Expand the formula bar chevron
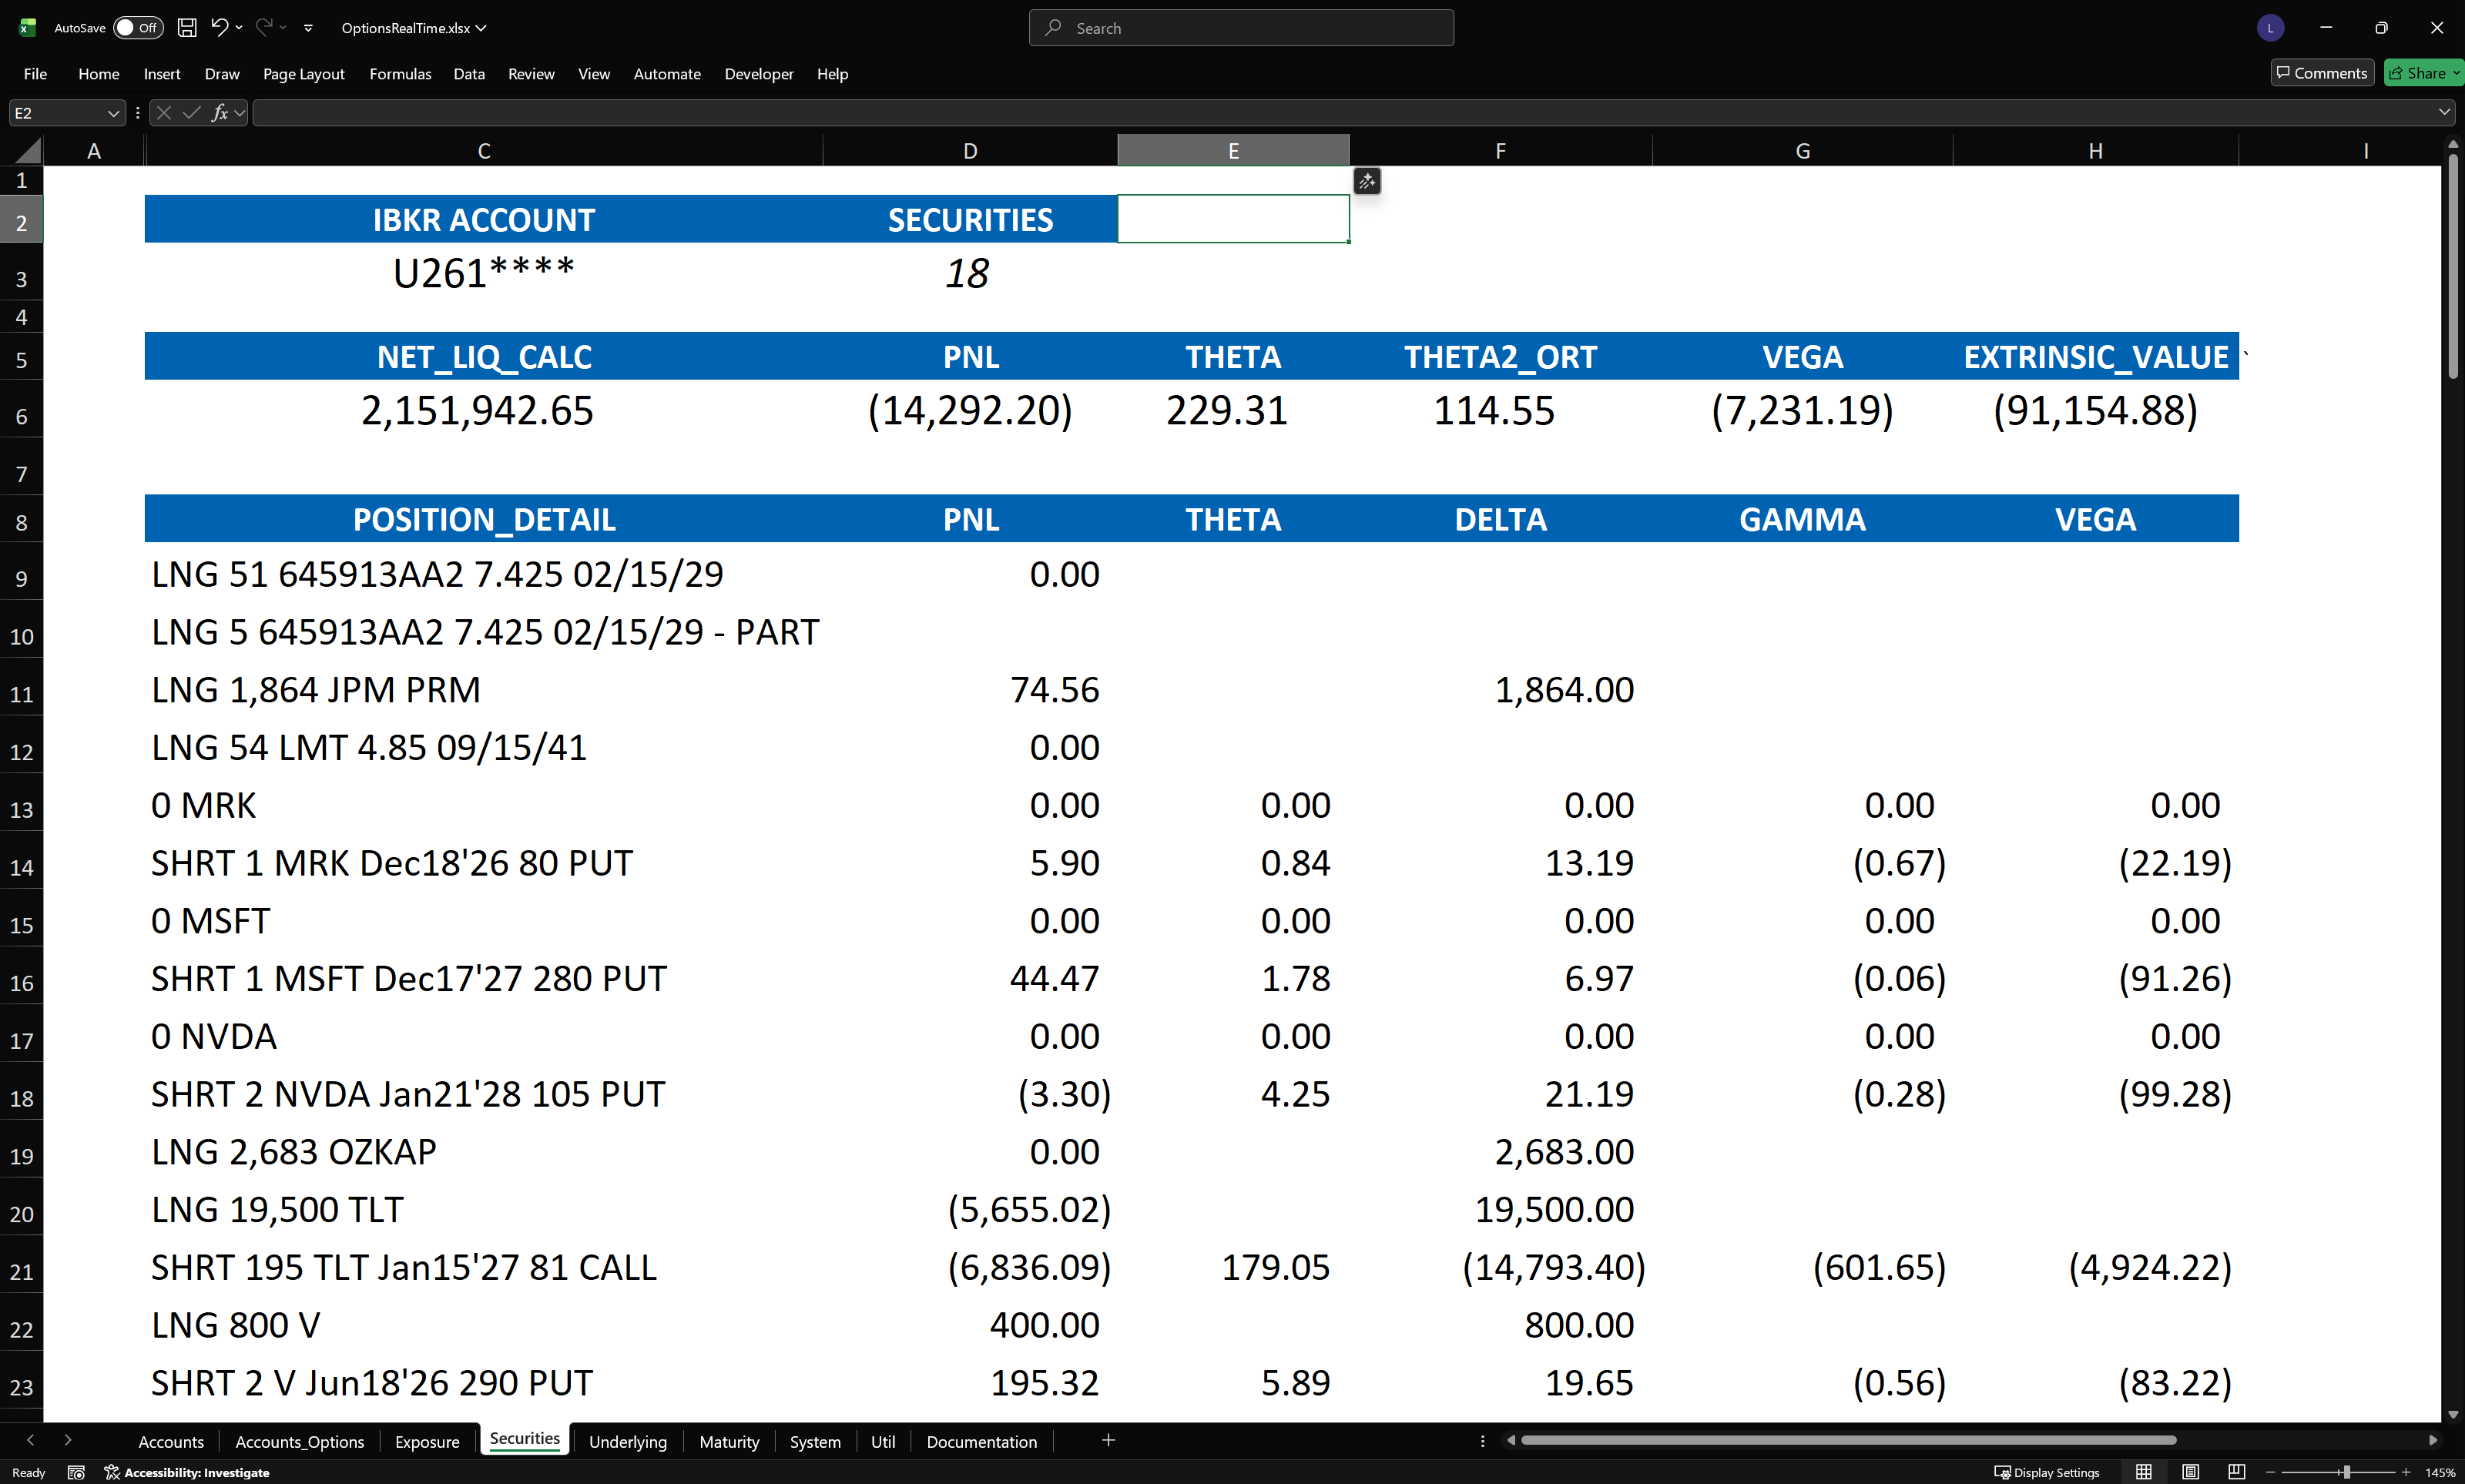 [2444, 112]
